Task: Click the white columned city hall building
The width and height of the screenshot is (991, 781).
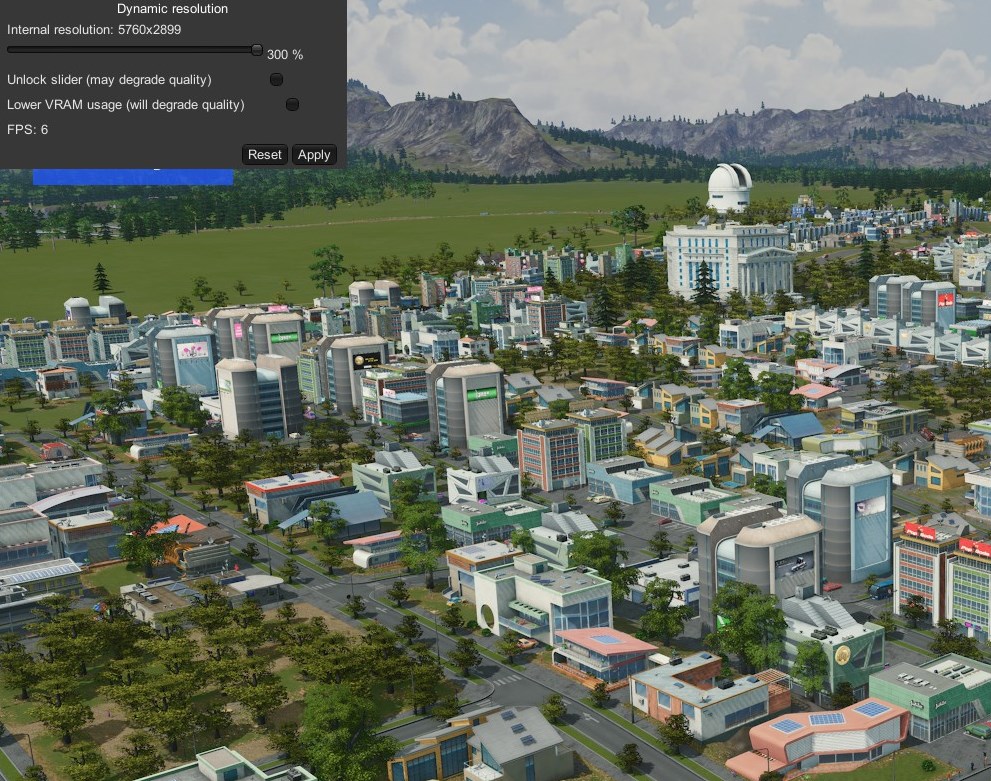Action: click(x=729, y=259)
